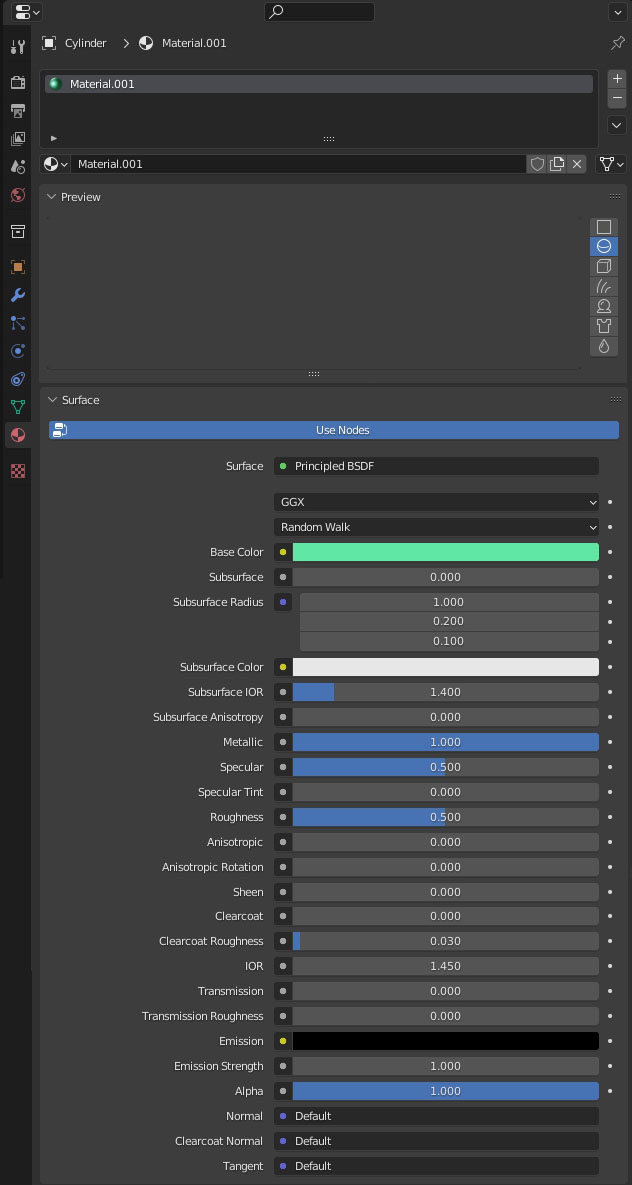Viewport: 632px width, 1185px height.
Task: Open the editor type dropdown
Action: tap(27, 12)
